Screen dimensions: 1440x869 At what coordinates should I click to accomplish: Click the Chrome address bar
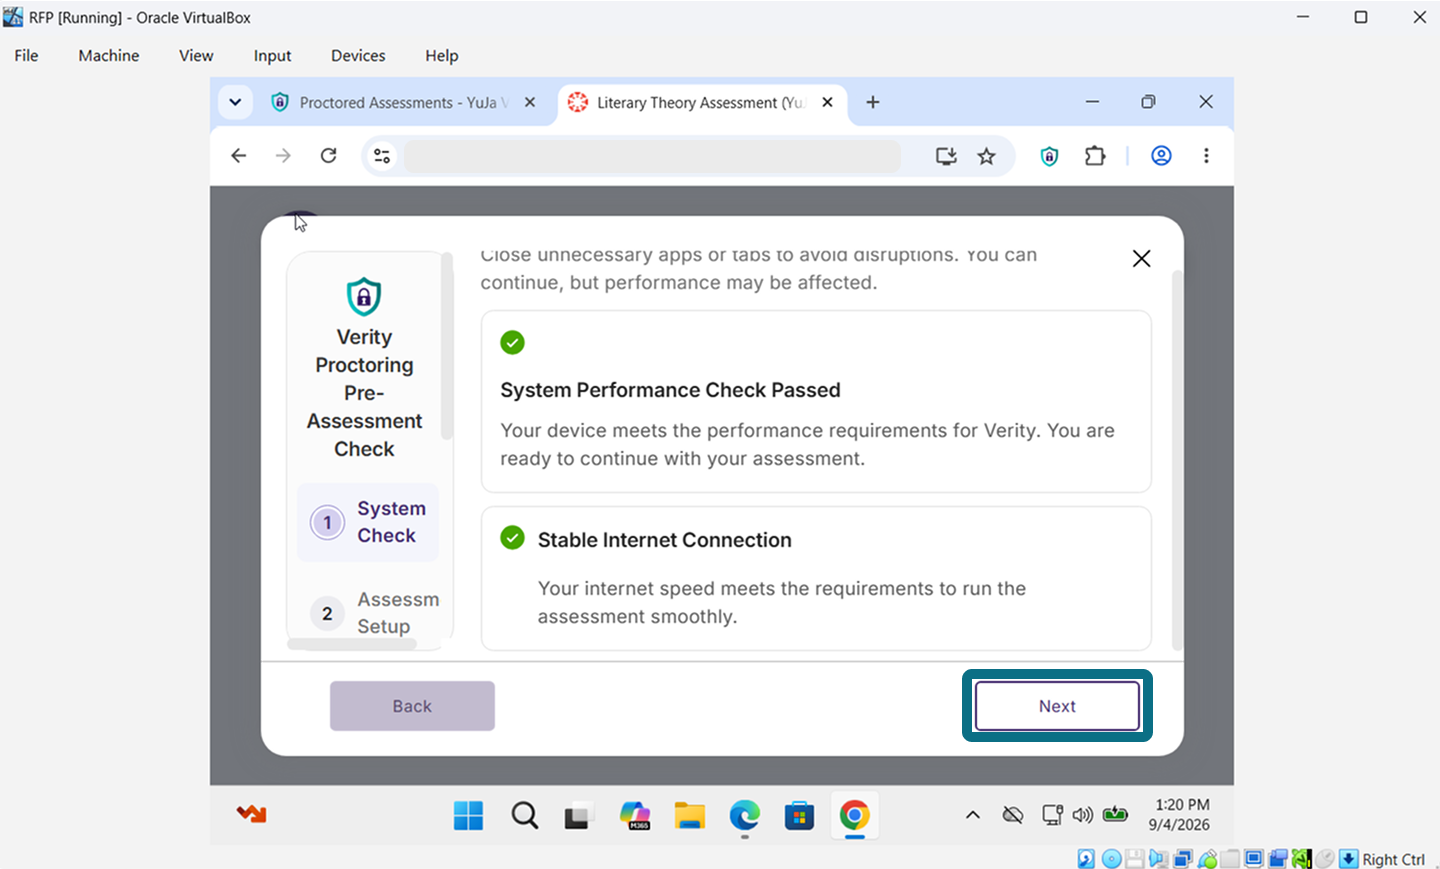coord(652,156)
